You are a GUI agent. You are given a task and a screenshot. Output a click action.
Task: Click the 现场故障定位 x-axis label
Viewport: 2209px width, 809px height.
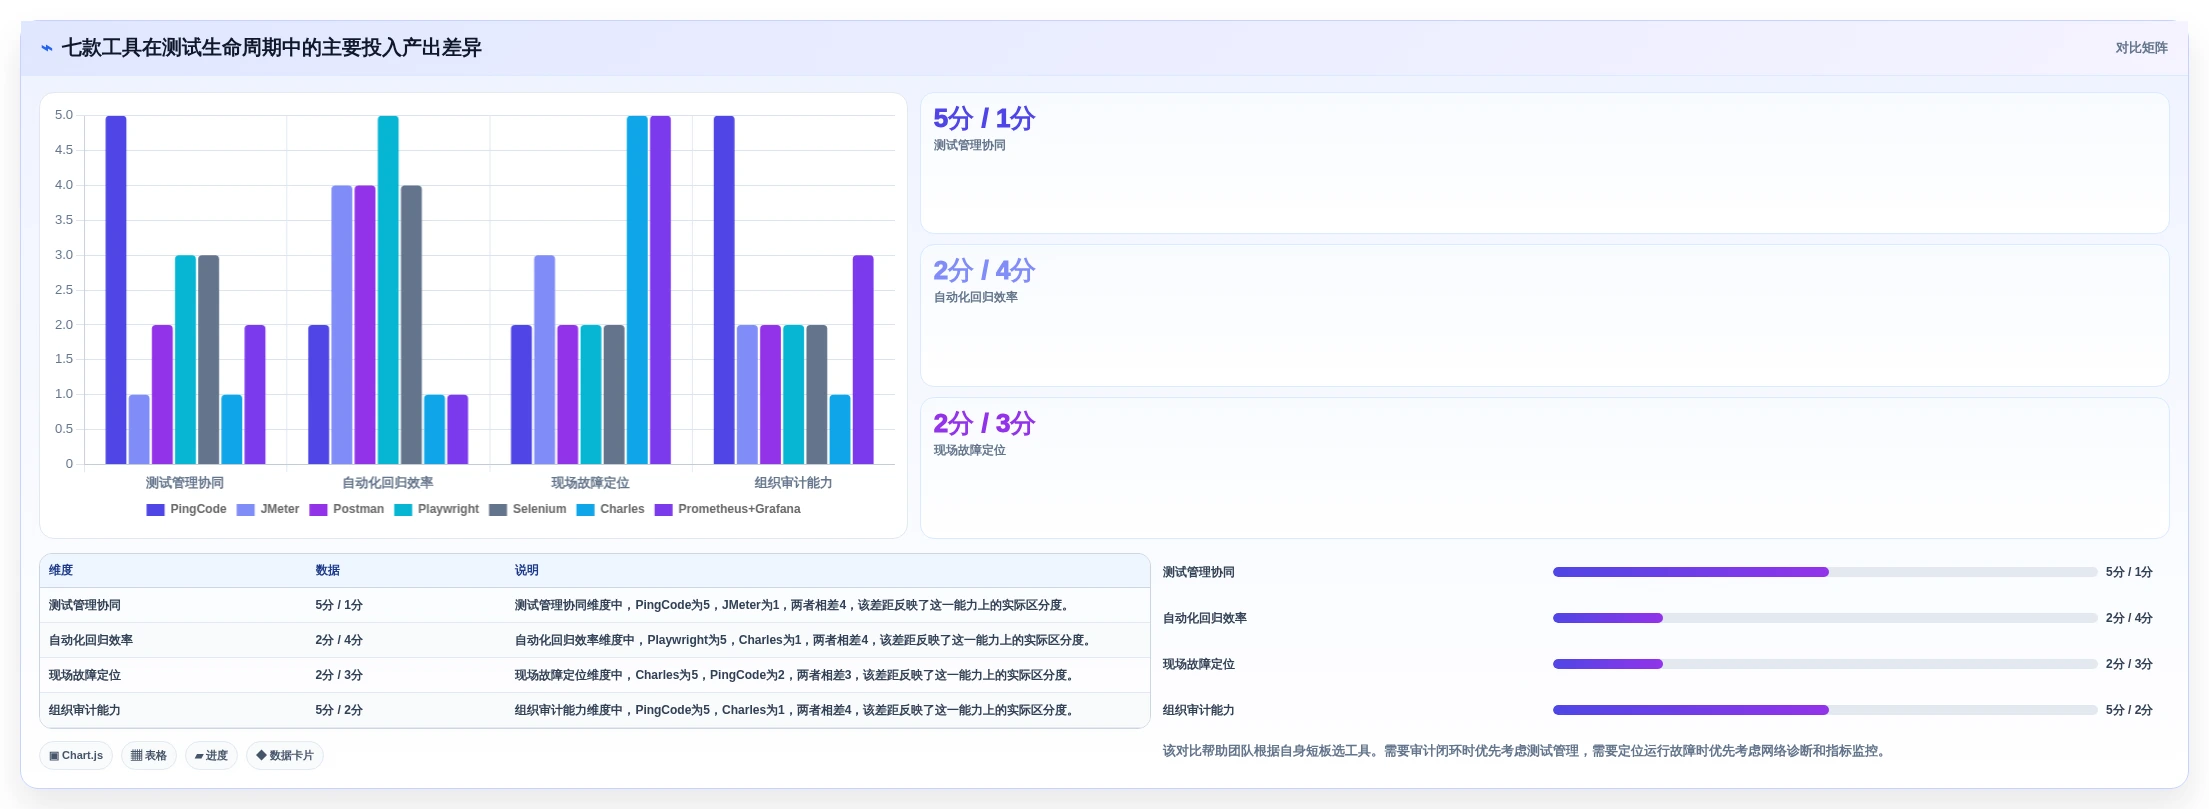click(x=591, y=483)
